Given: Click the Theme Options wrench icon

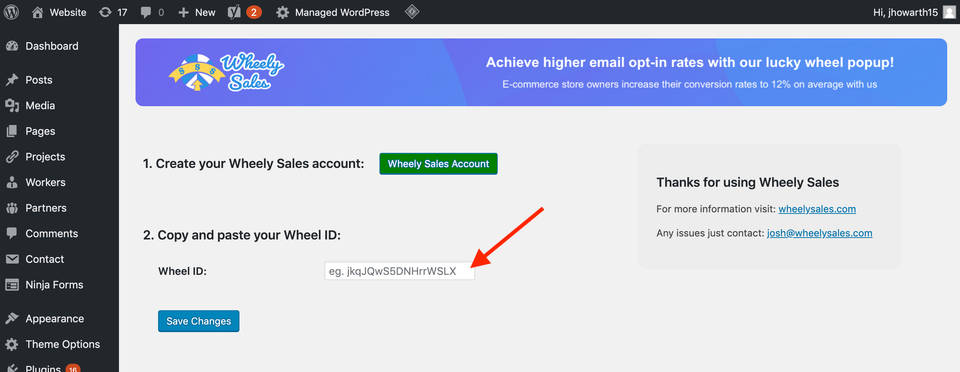Looking at the screenshot, I should coord(12,344).
